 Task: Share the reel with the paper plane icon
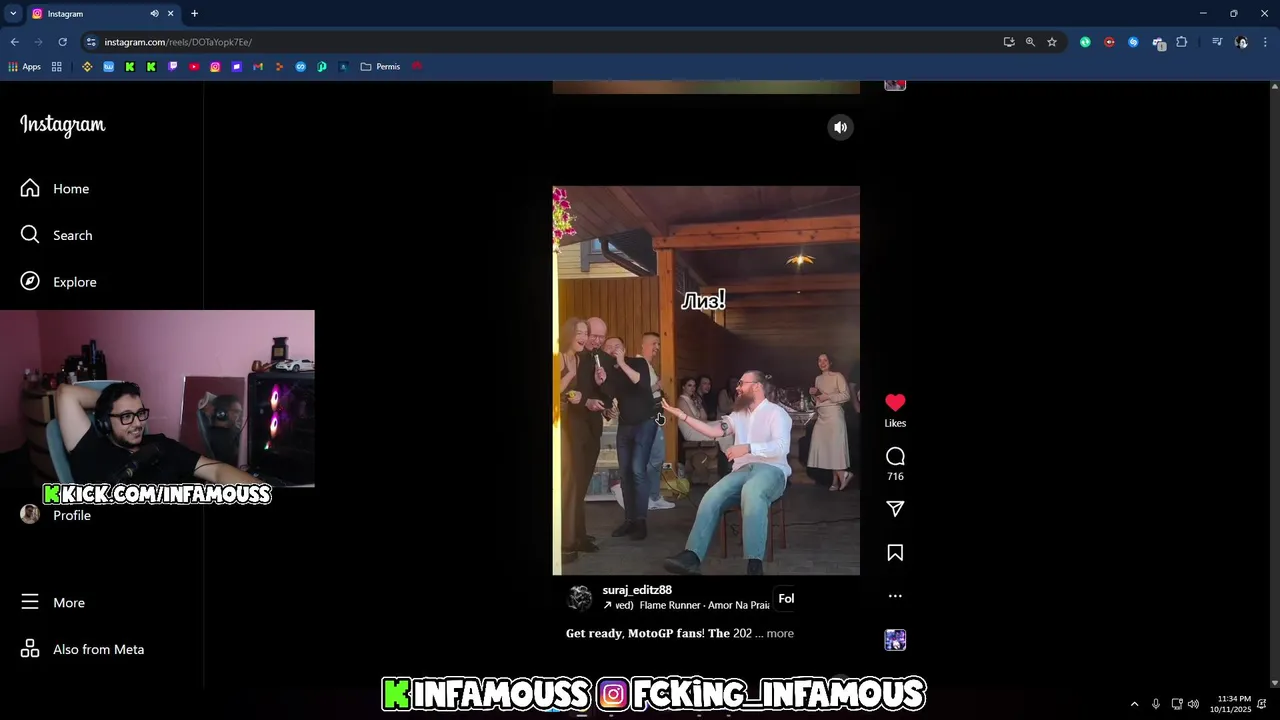[895, 509]
